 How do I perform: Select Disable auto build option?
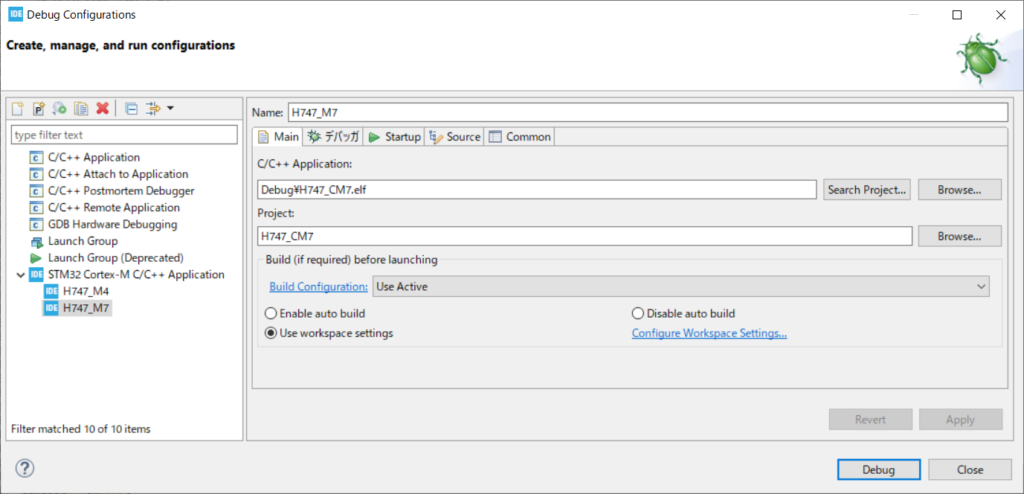coord(638,313)
